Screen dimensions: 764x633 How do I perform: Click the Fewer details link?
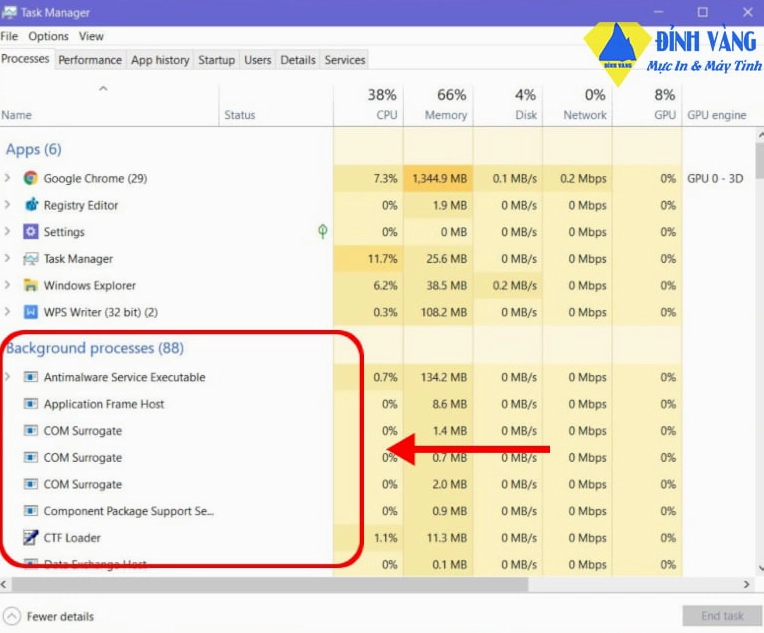[60, 616]
